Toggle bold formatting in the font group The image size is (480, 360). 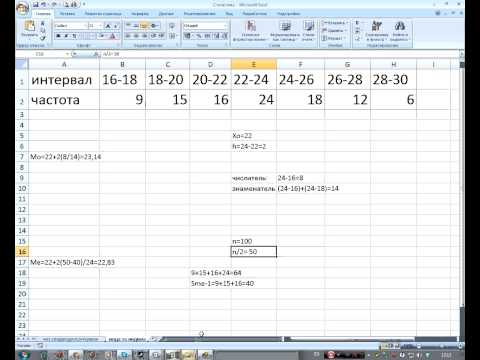(58, 36)
